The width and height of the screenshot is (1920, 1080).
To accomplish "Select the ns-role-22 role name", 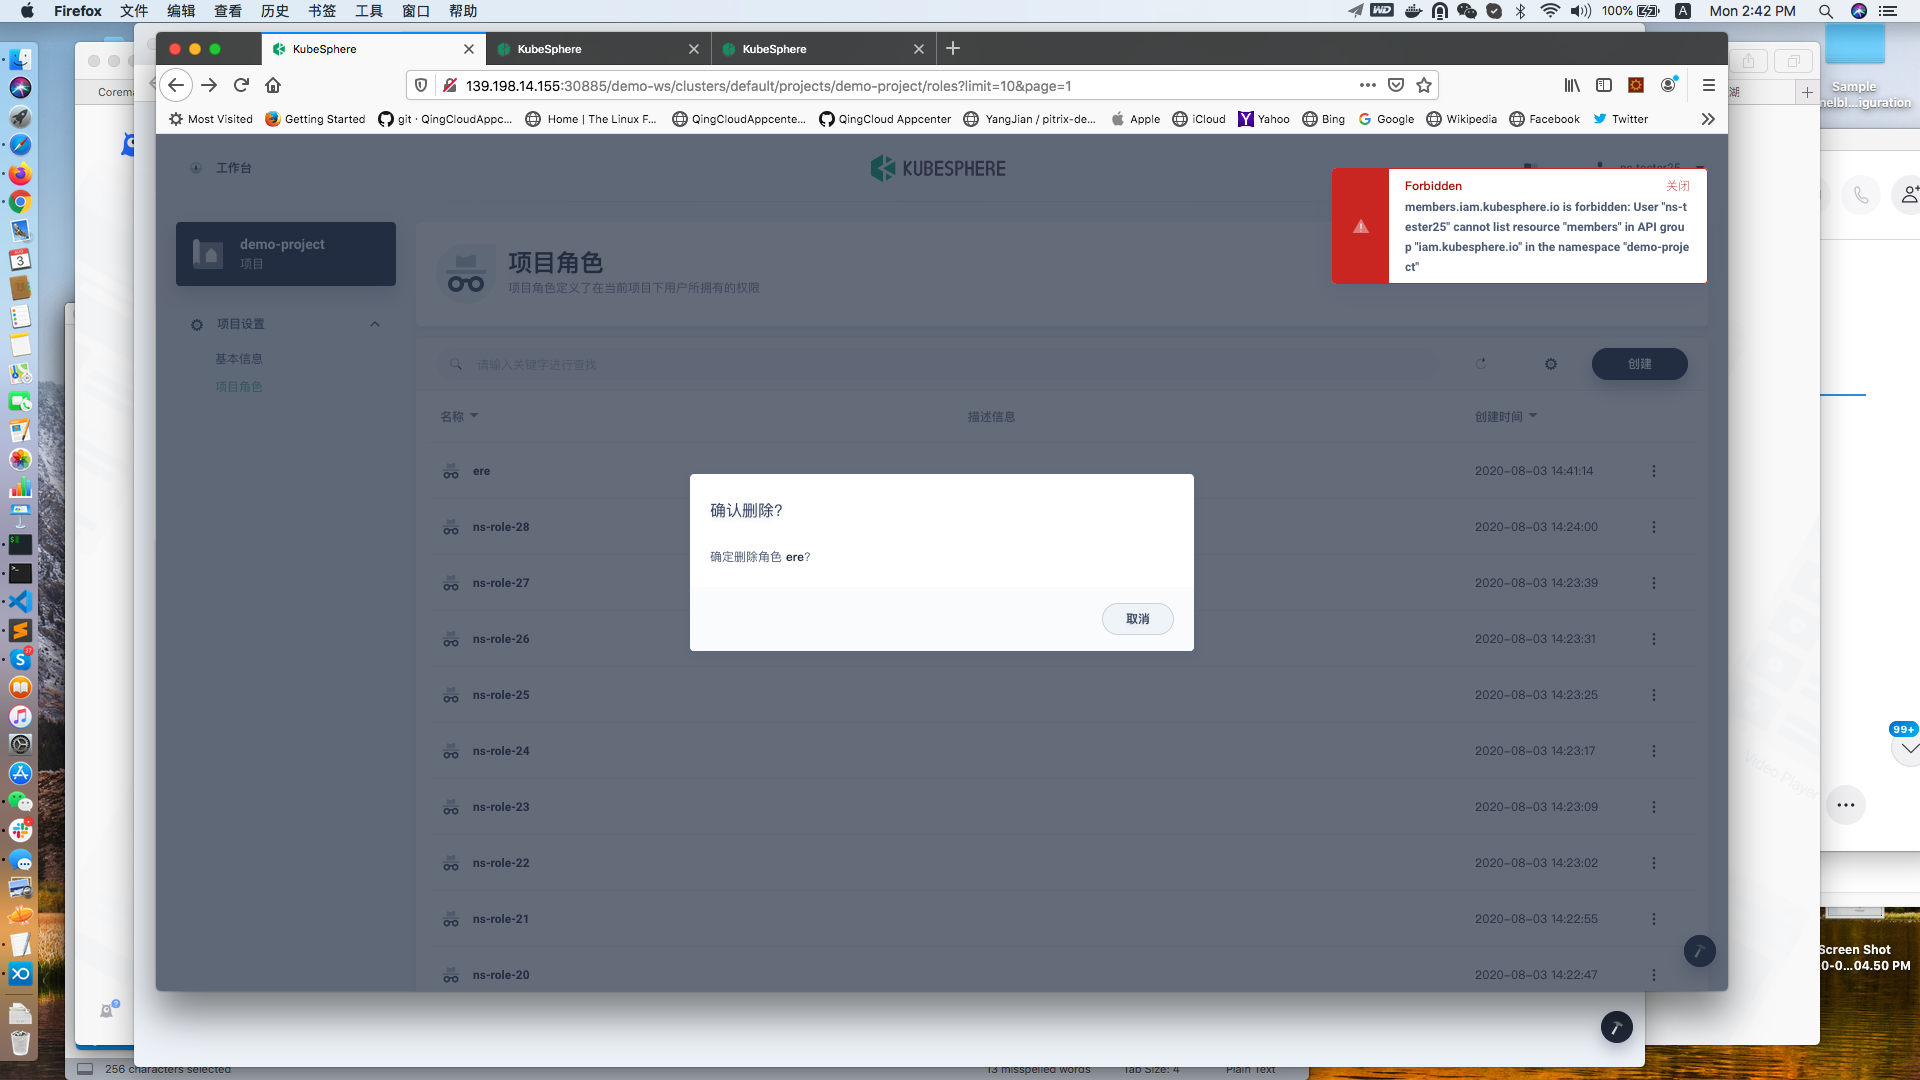I will coord(501,863).
